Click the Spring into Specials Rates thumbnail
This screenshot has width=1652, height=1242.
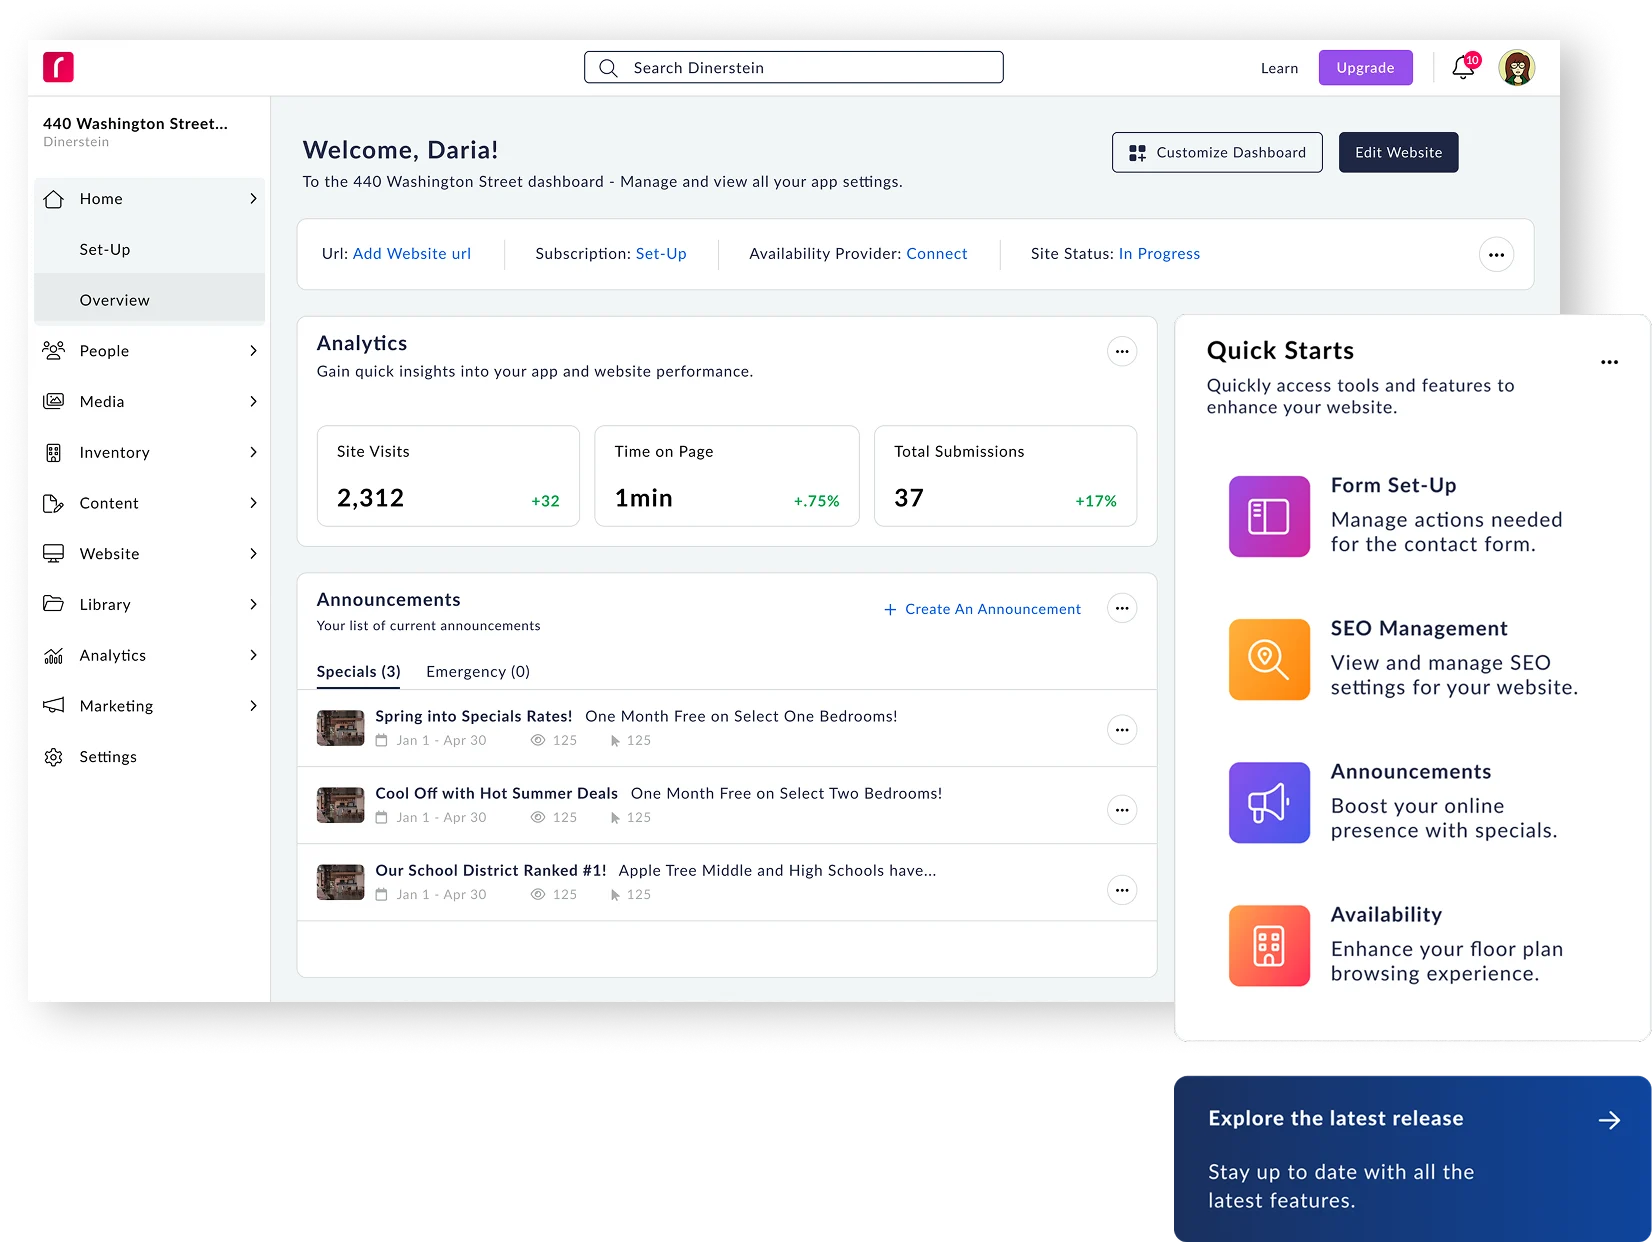(340, 728)
